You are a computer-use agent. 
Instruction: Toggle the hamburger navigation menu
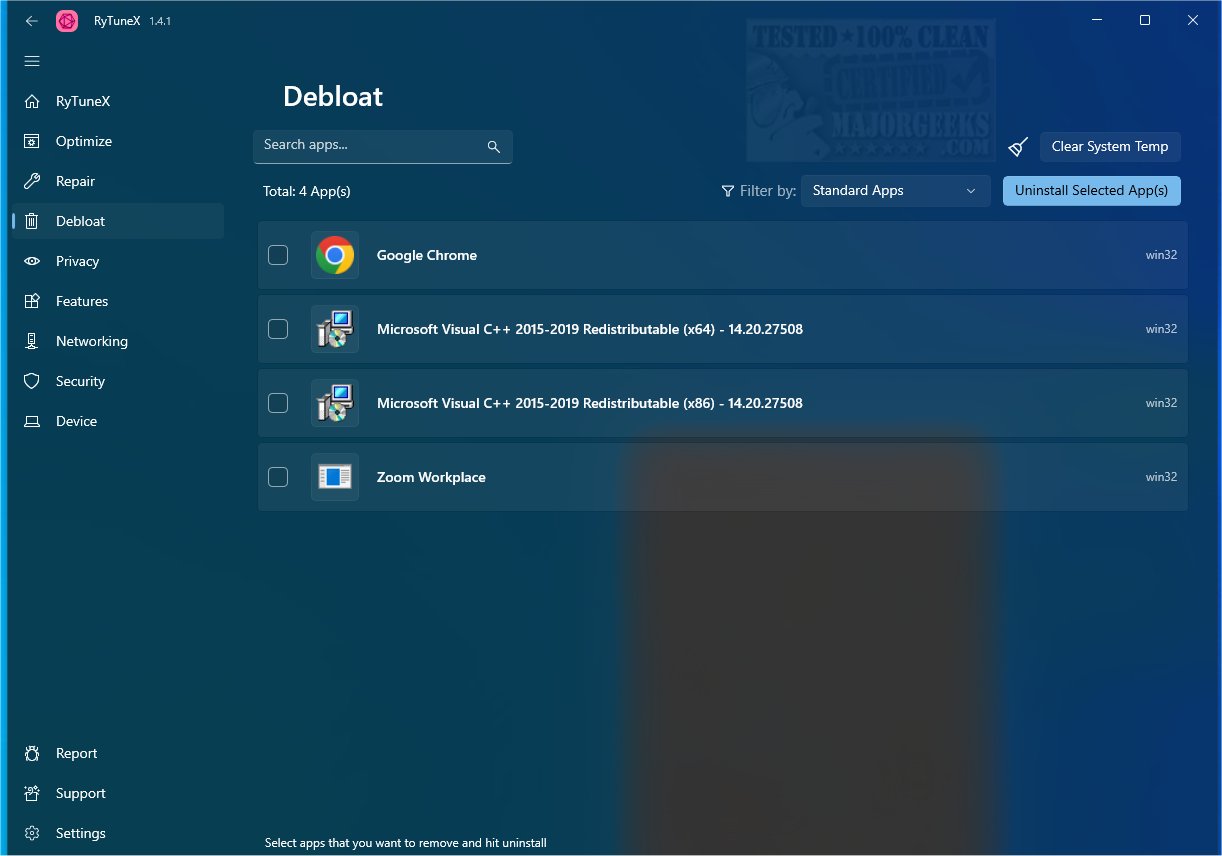pos(32,61)
